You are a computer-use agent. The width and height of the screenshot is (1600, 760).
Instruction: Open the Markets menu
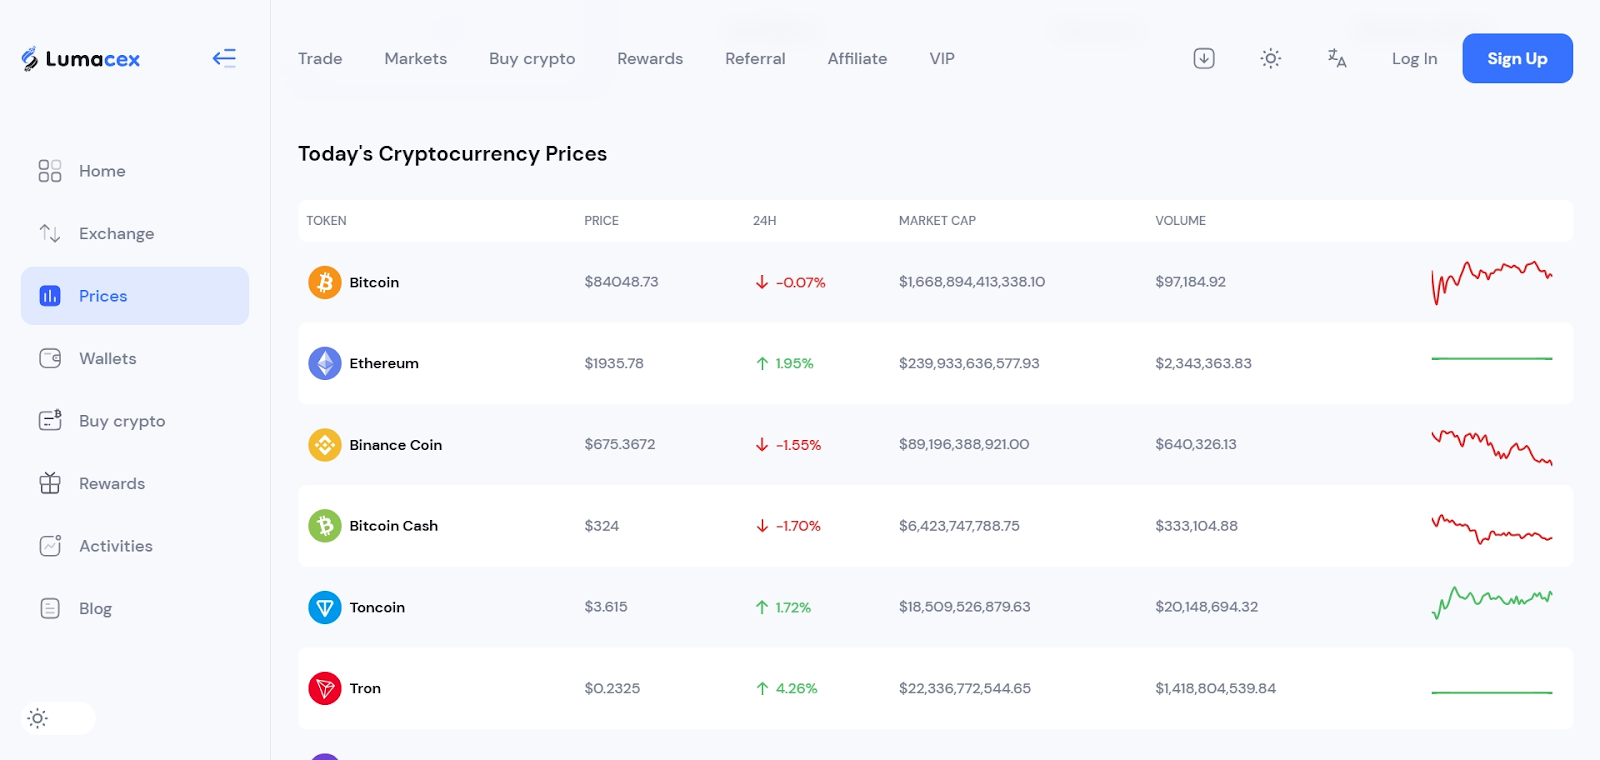[x=416, y=58]
